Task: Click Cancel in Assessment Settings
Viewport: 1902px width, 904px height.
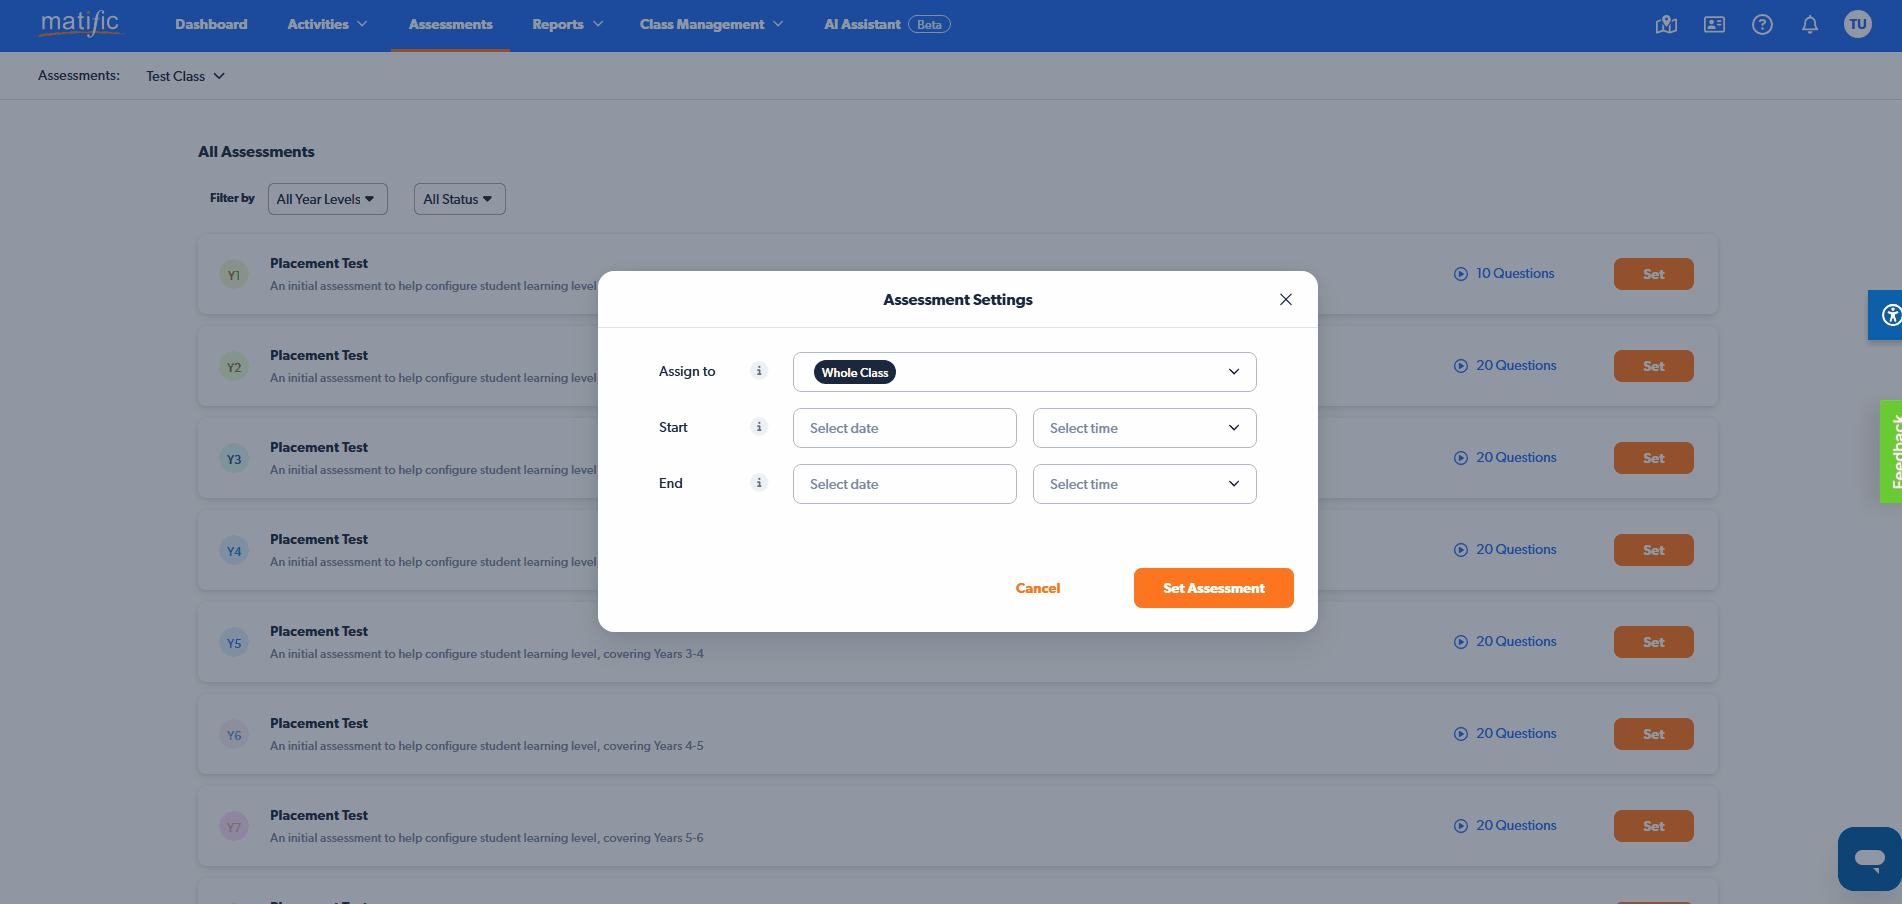Action: (1037, 588)
